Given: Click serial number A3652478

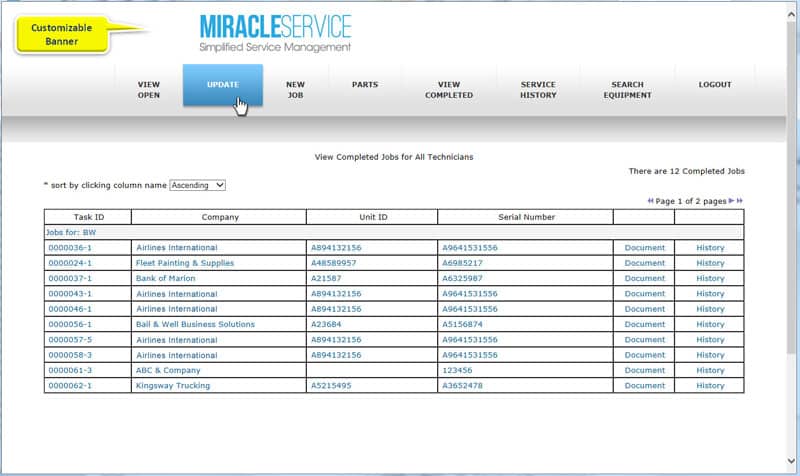Looking at the screenshot, I should pos(462,385).
